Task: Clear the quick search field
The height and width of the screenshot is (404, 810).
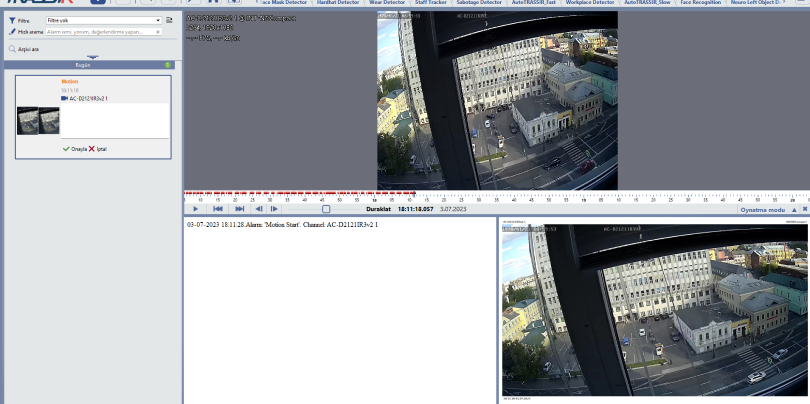Action: (x=158, y=32)
